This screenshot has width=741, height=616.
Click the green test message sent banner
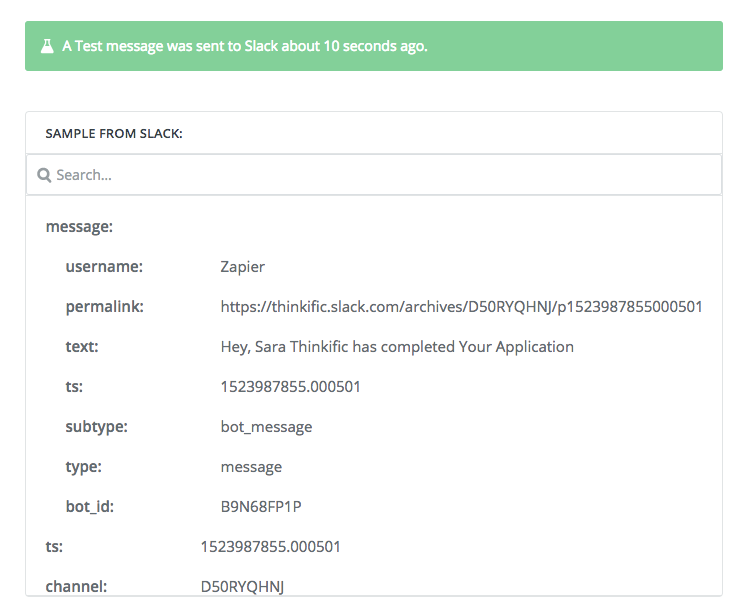click(x=374, y=46)
